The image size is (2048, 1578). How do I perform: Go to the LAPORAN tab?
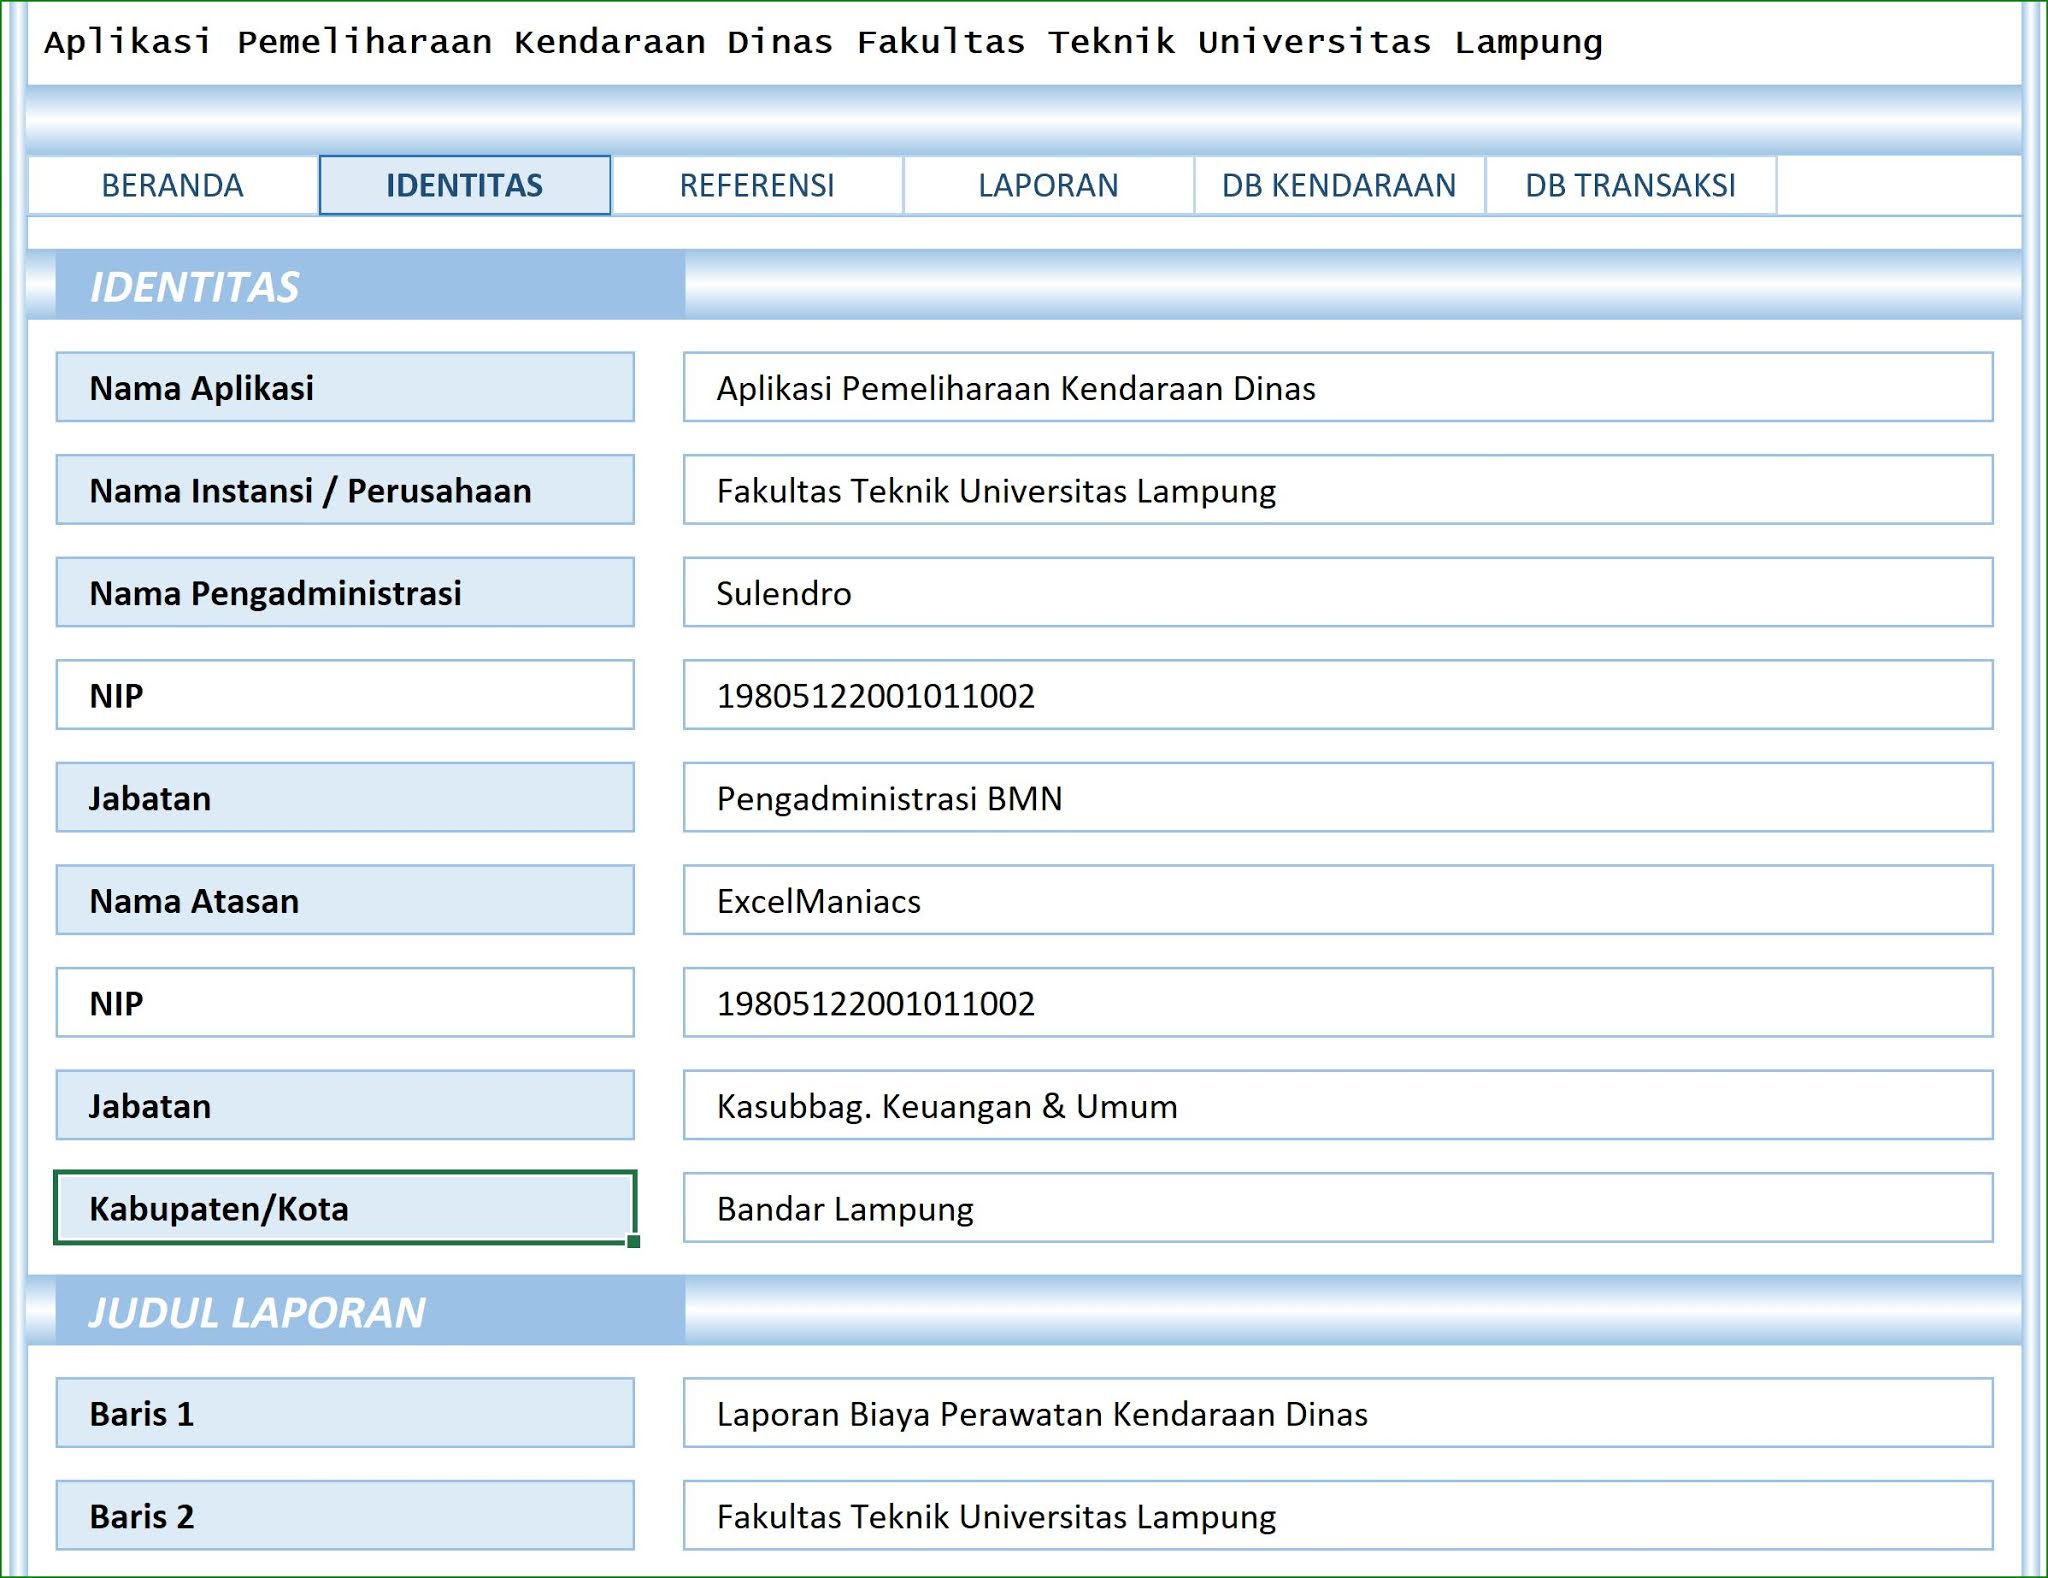tap(1047, 185)
